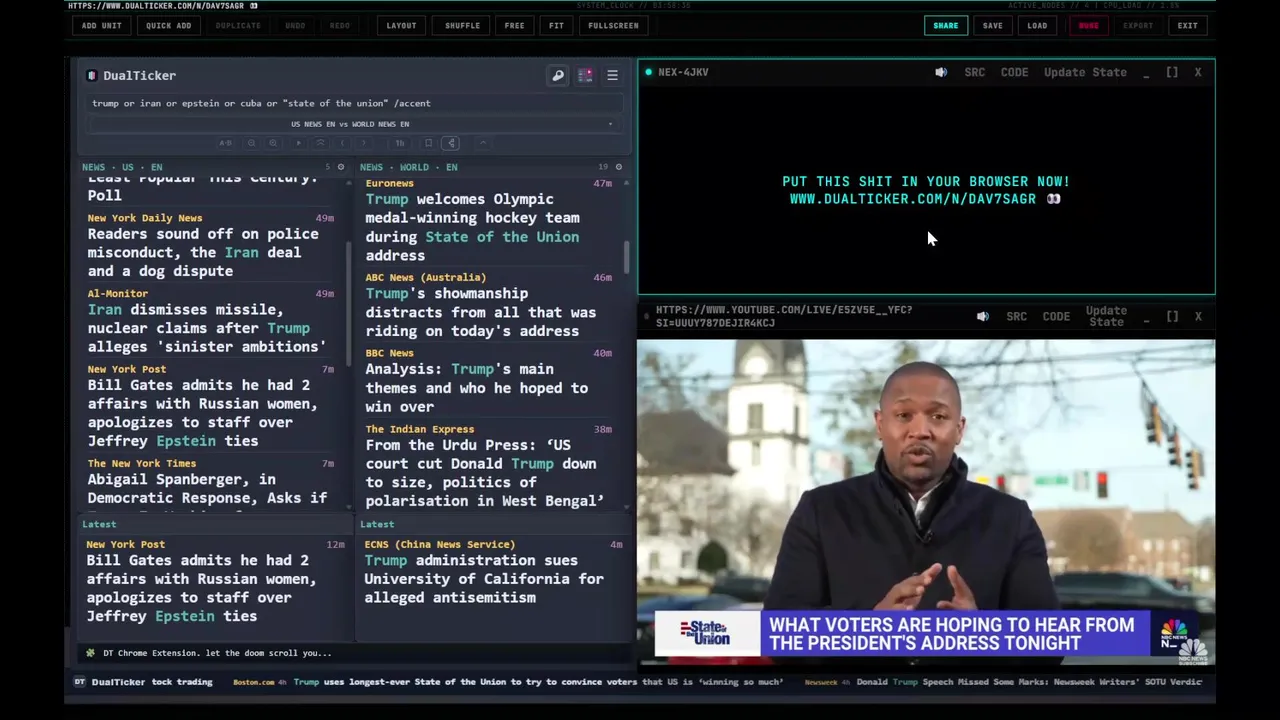Click the SAVE button
This screenshot has width=1280, height=720.
[992, 25]
